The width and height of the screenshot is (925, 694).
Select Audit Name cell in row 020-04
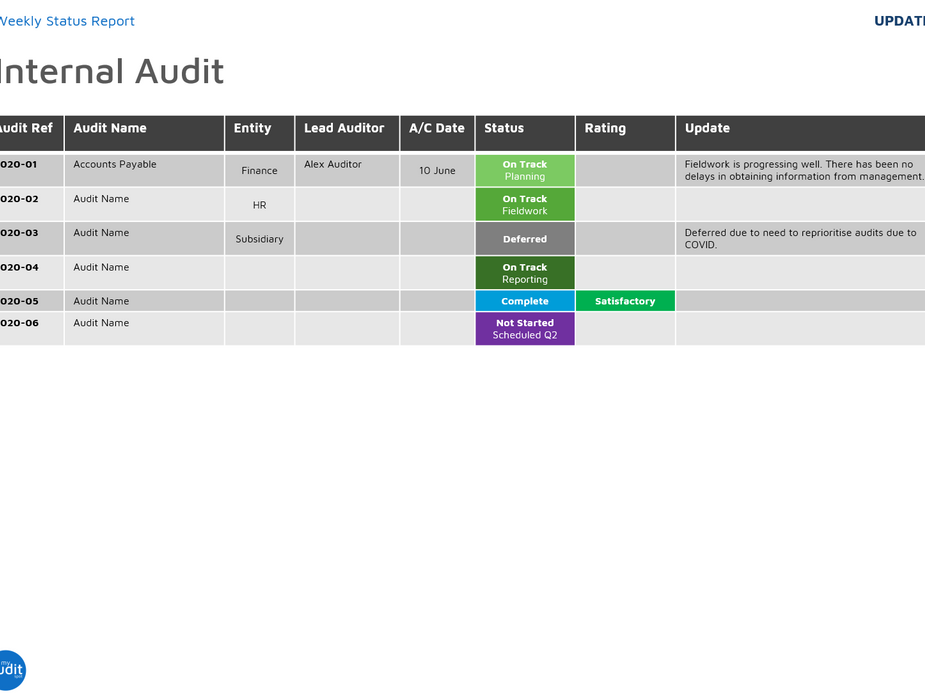144,273
